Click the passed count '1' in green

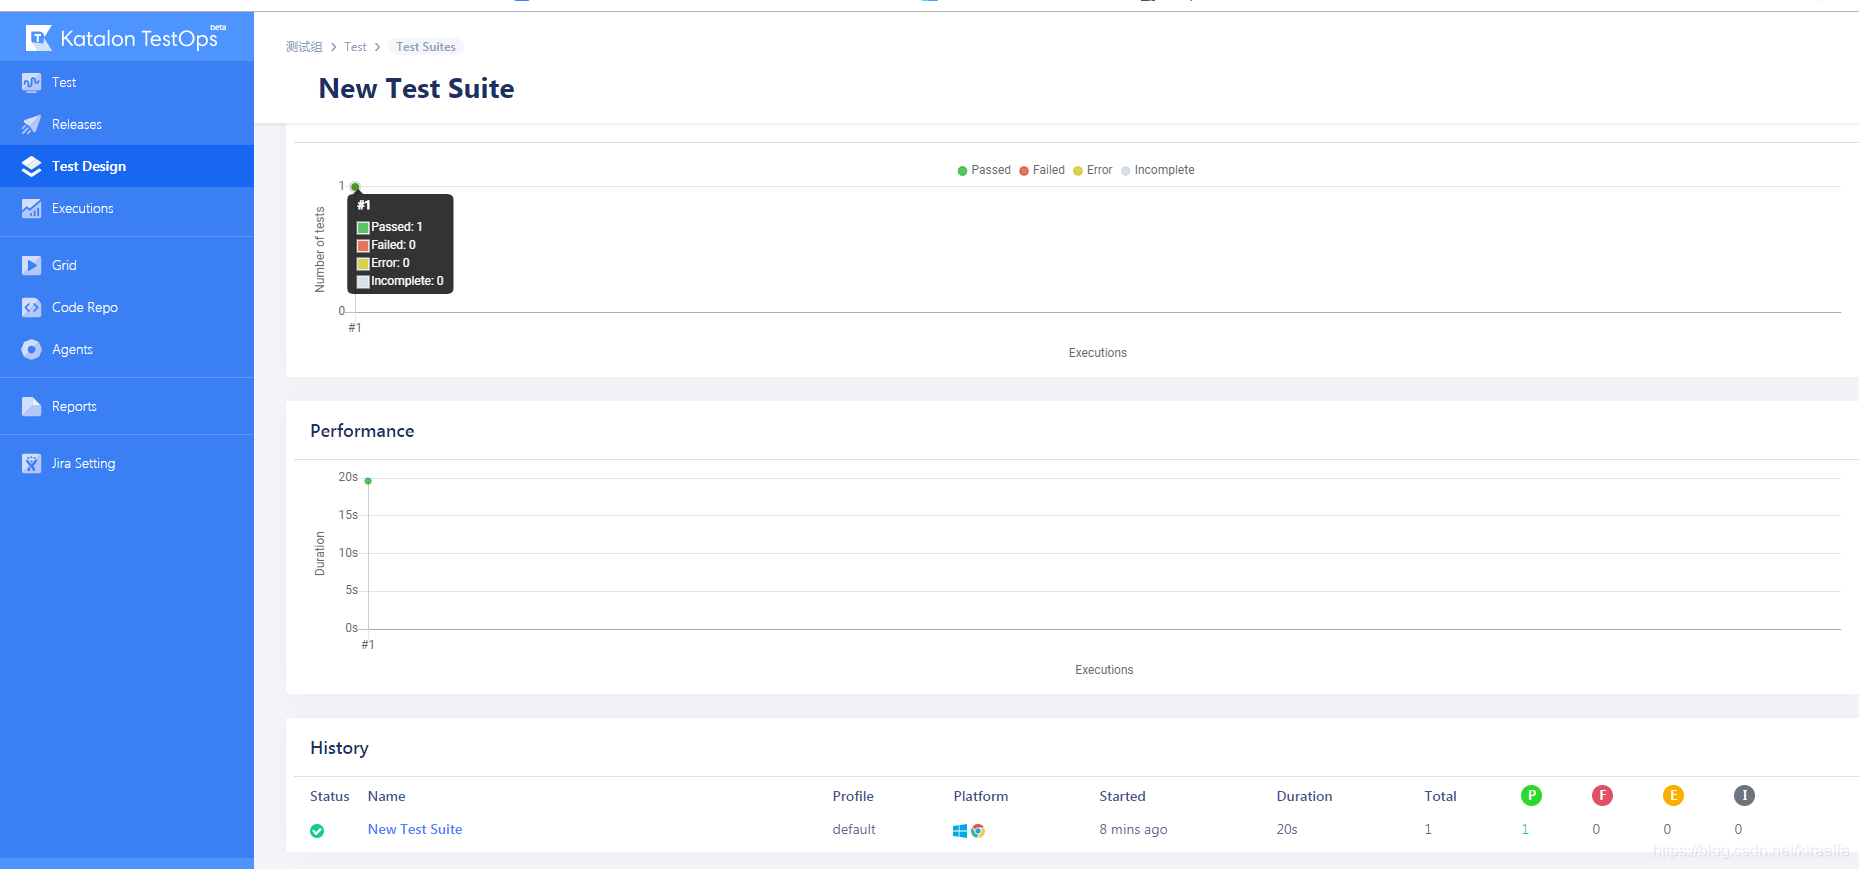1525,829
